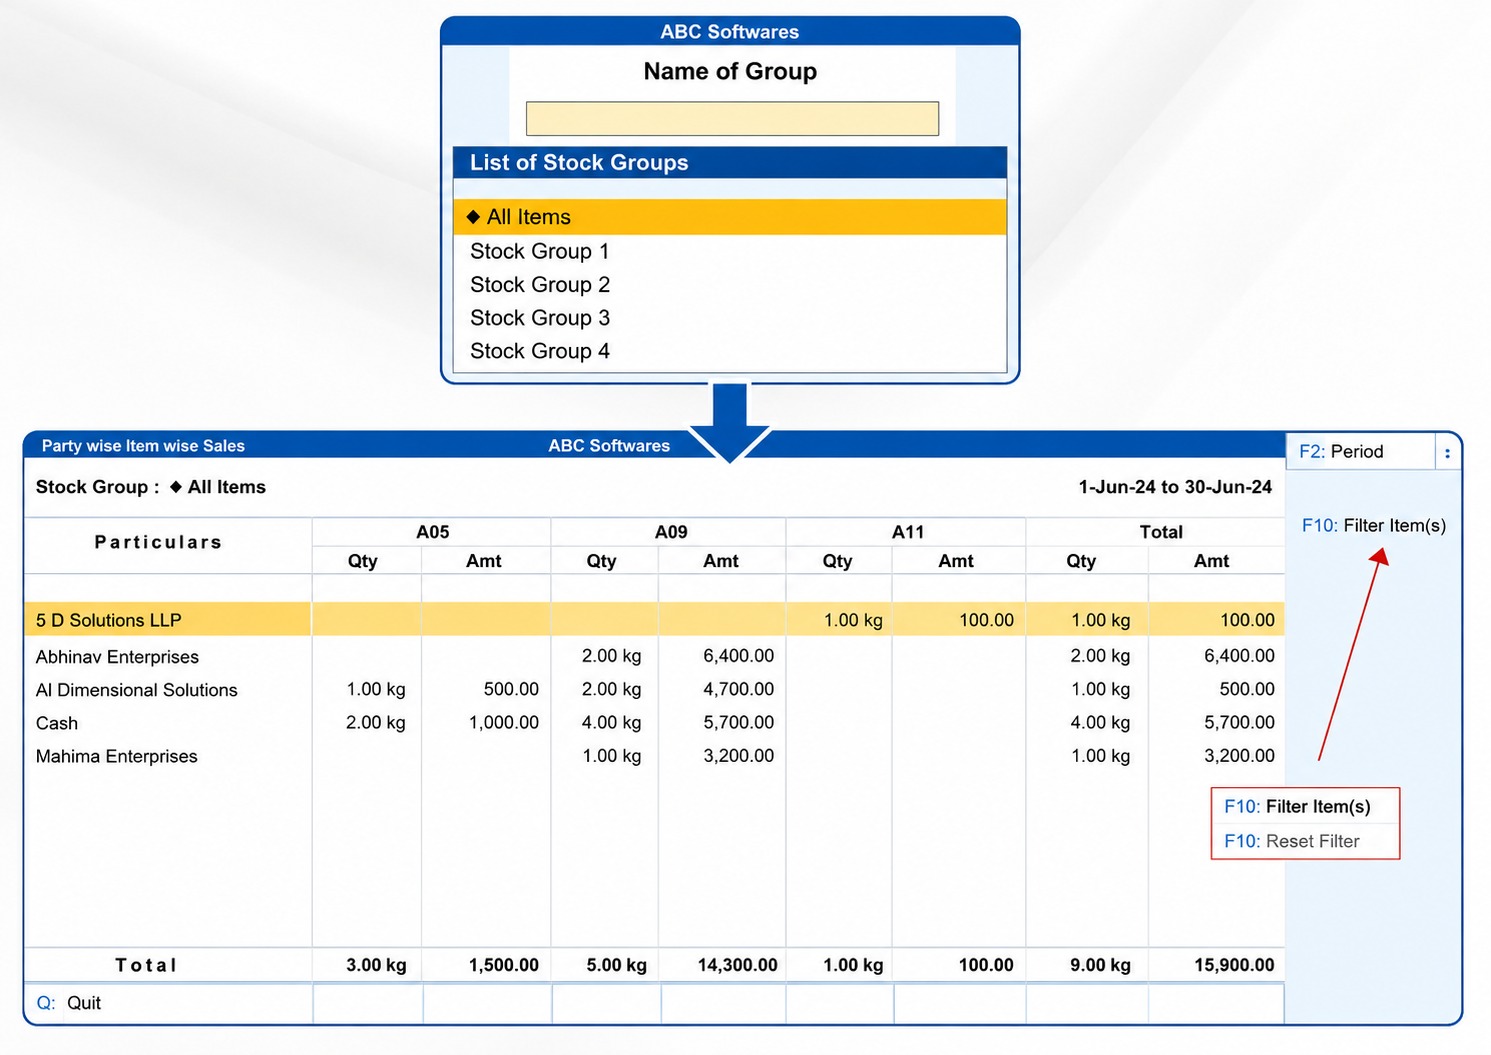Select the 5 D Solutions LLP row
This screenshot has height=1055, width=1491.
(x=654, y=620)
